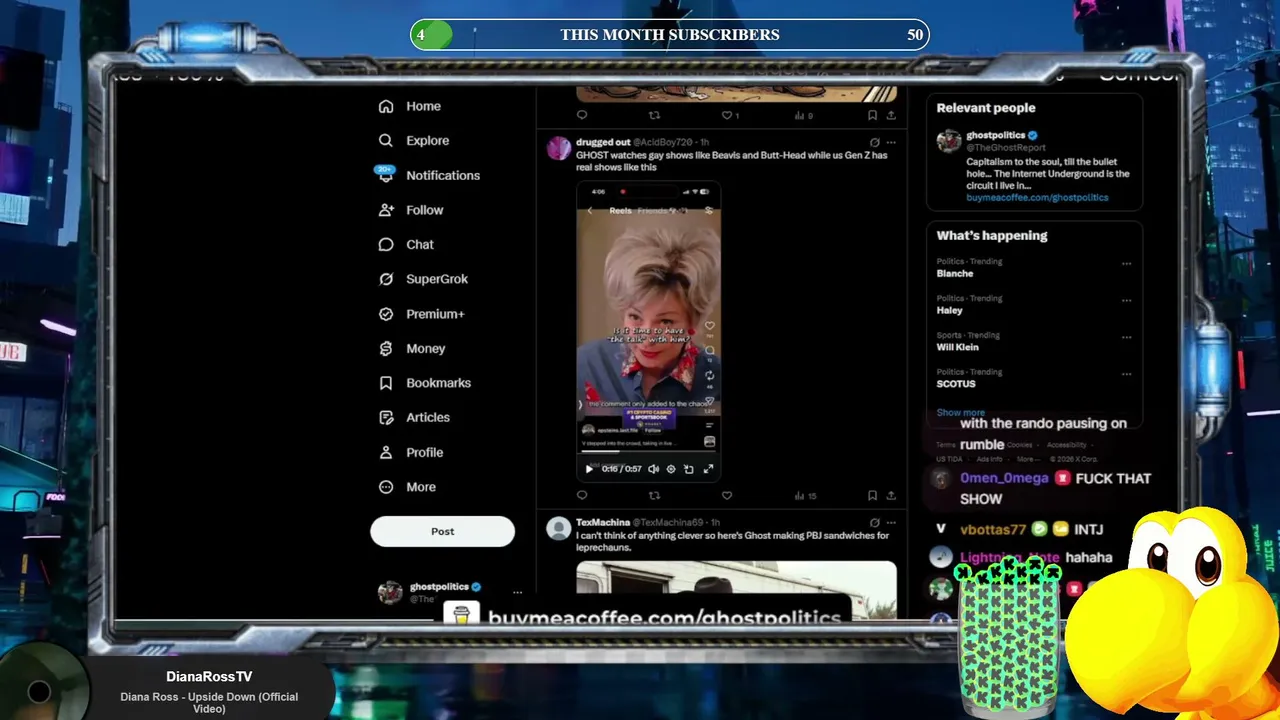Viewport: 1280px width, 720px height.
Task: Mute the embedded video sound
Action: (x=654, y=469)
